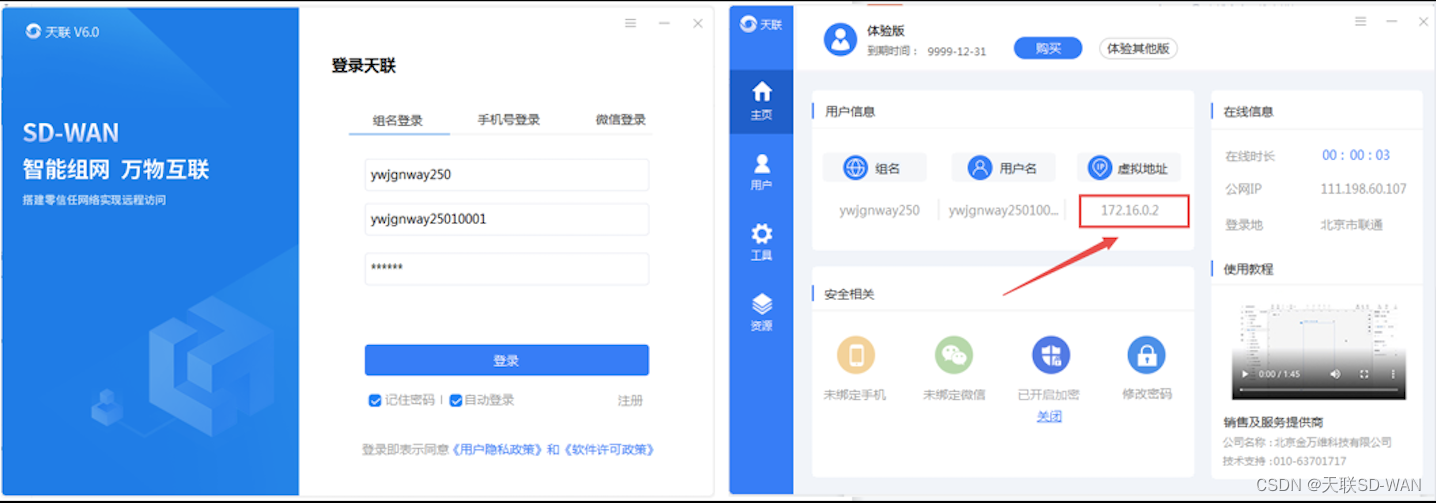Click 未绑定手机 phone icon
The width and height of the screenshot is (1436, 503).
click(x=856, y=355)
